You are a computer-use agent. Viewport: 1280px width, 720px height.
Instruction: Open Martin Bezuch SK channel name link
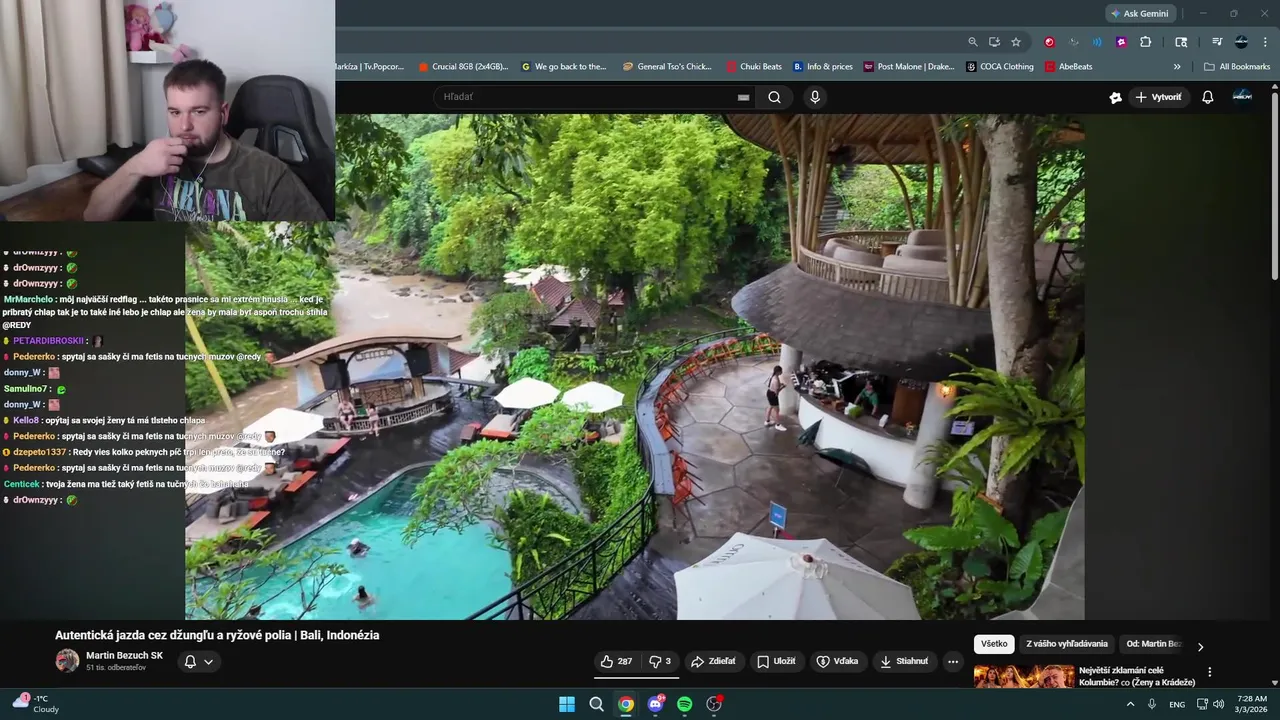point(124,655)
